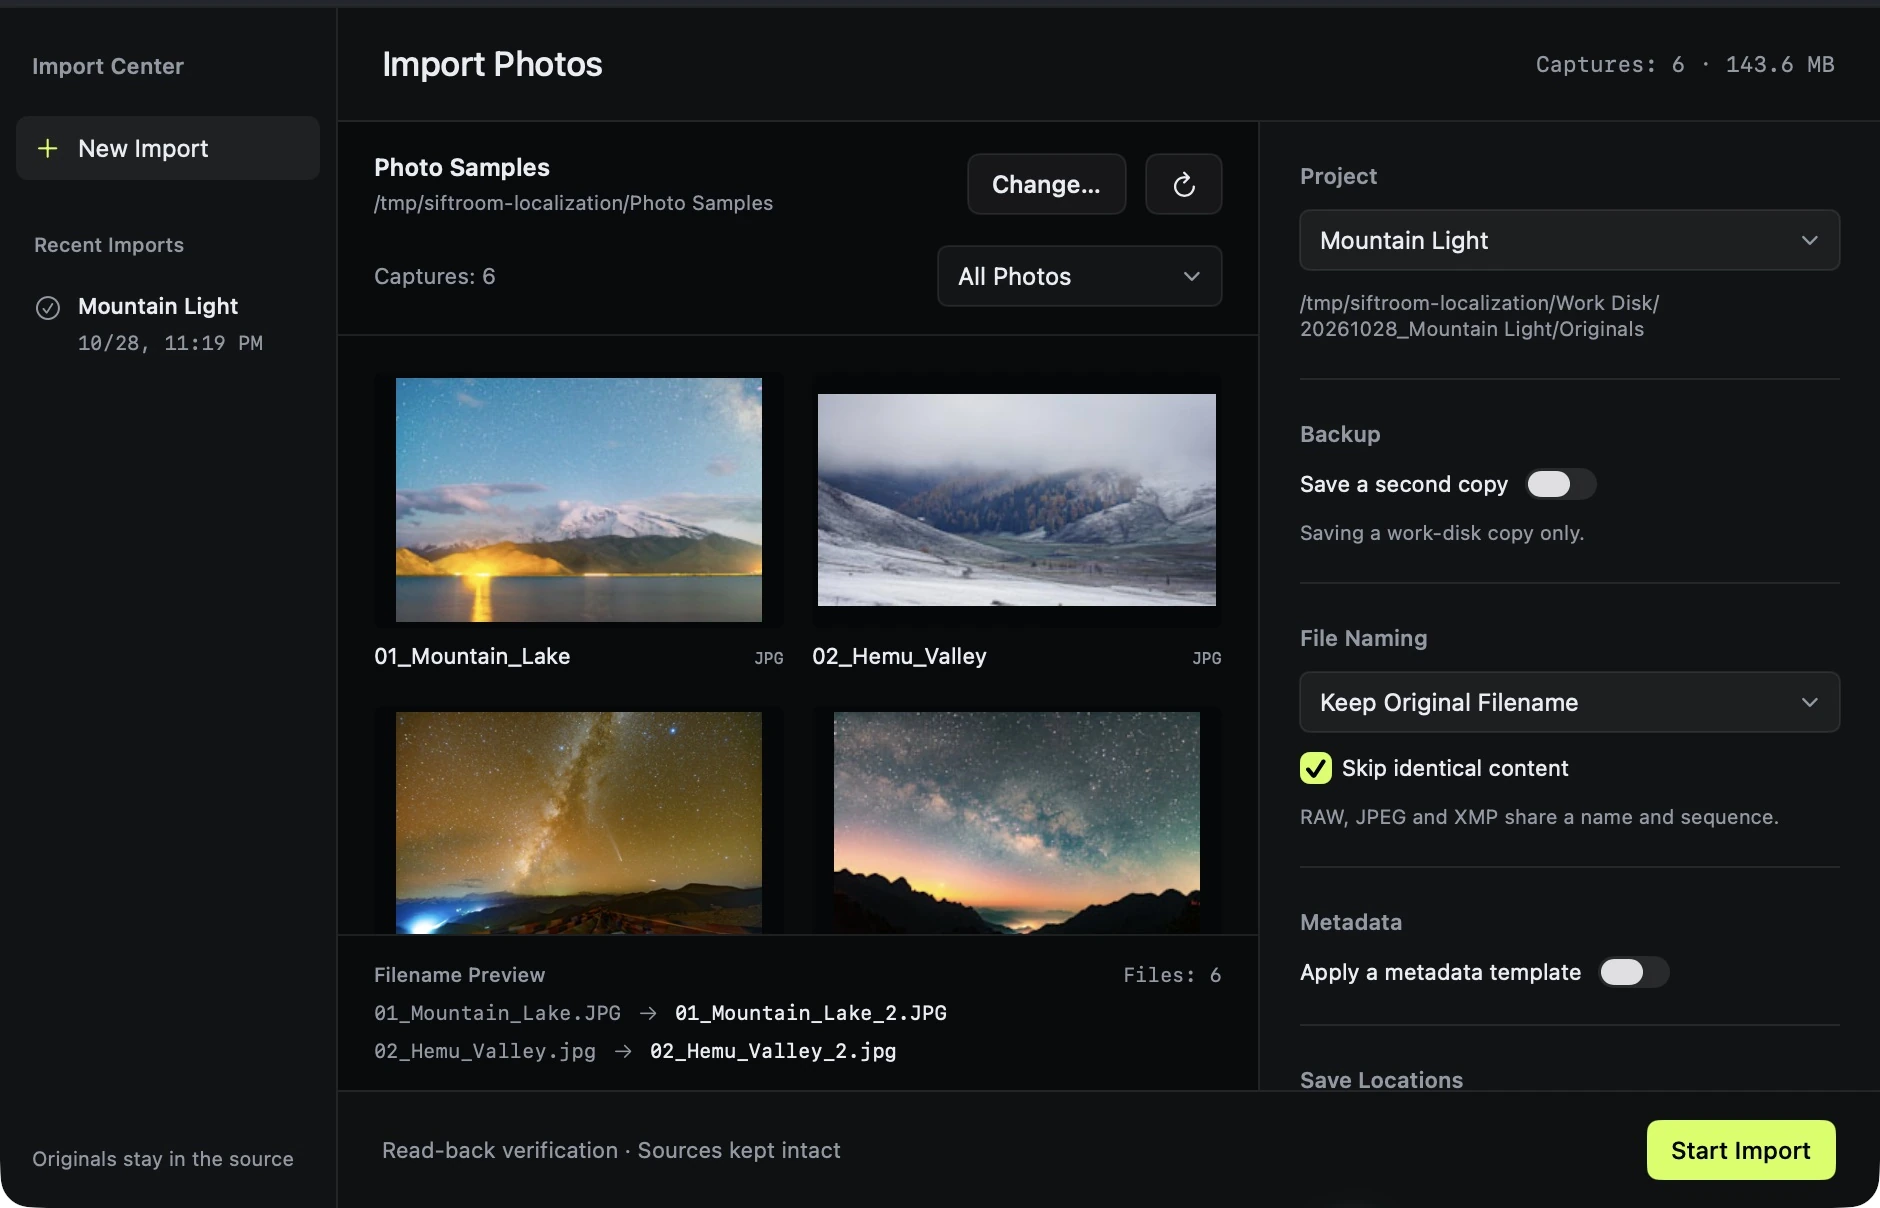The height and width of the screenshot is (1208, 1880).
Task: Click the 02_Hemu_Valley_2.jpg preview name
Action: pyautogui.click(x=773, y=1051)
